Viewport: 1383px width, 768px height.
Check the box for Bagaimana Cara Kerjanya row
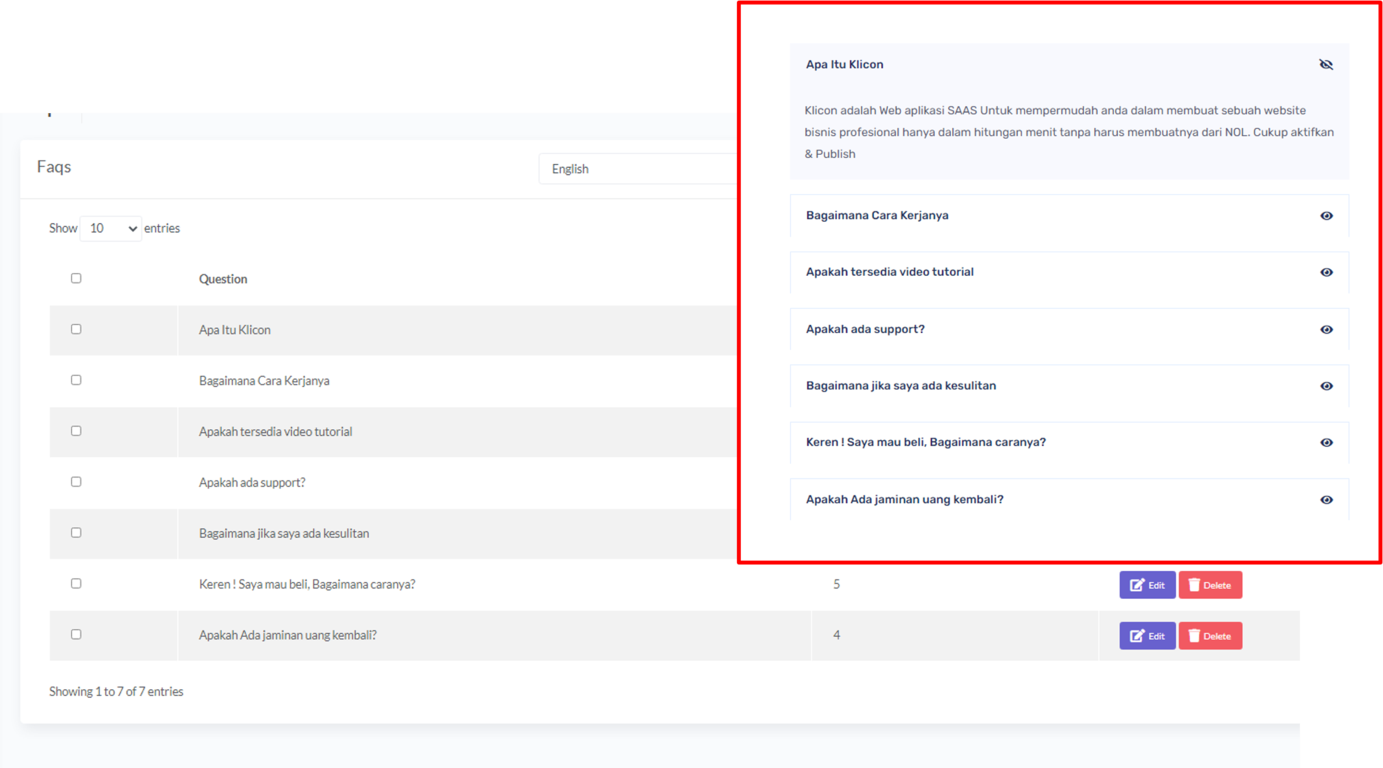(x=76, y=380)
